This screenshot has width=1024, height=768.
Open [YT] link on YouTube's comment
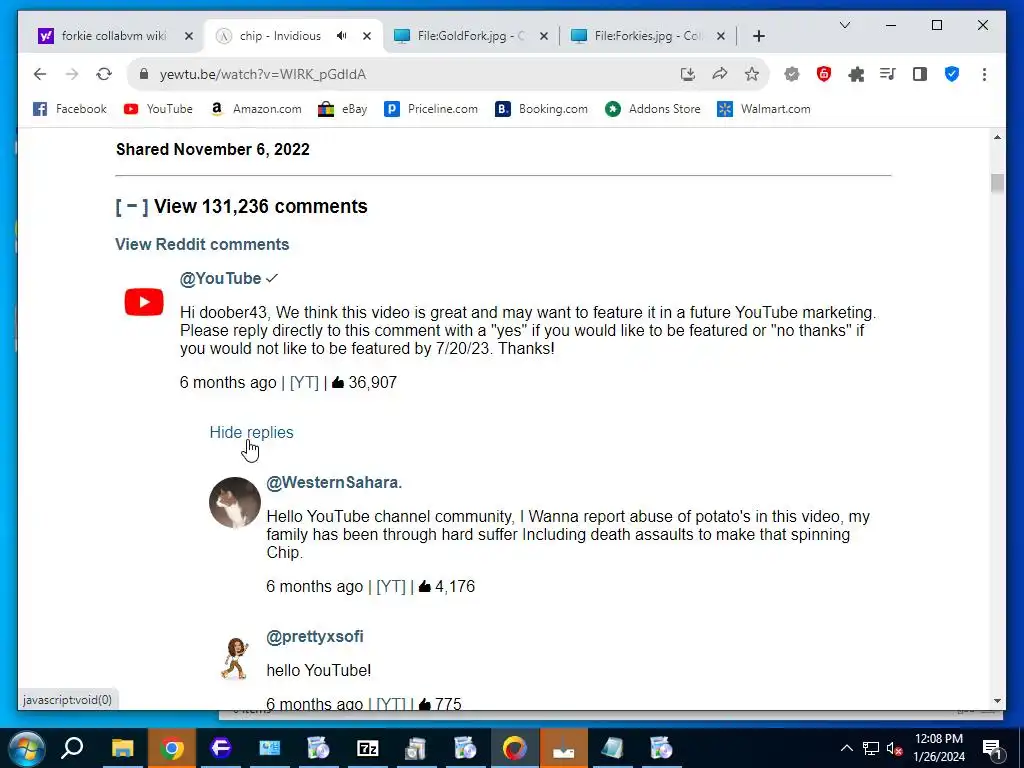click(x=304, y=383)
